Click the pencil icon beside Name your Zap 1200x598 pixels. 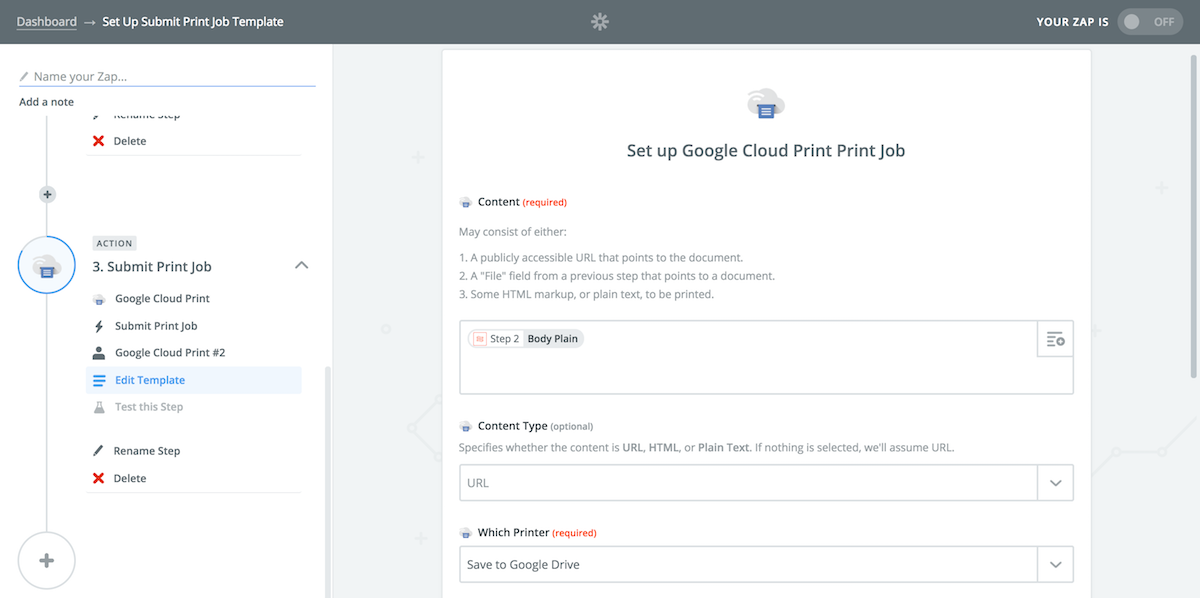(24, 76)
